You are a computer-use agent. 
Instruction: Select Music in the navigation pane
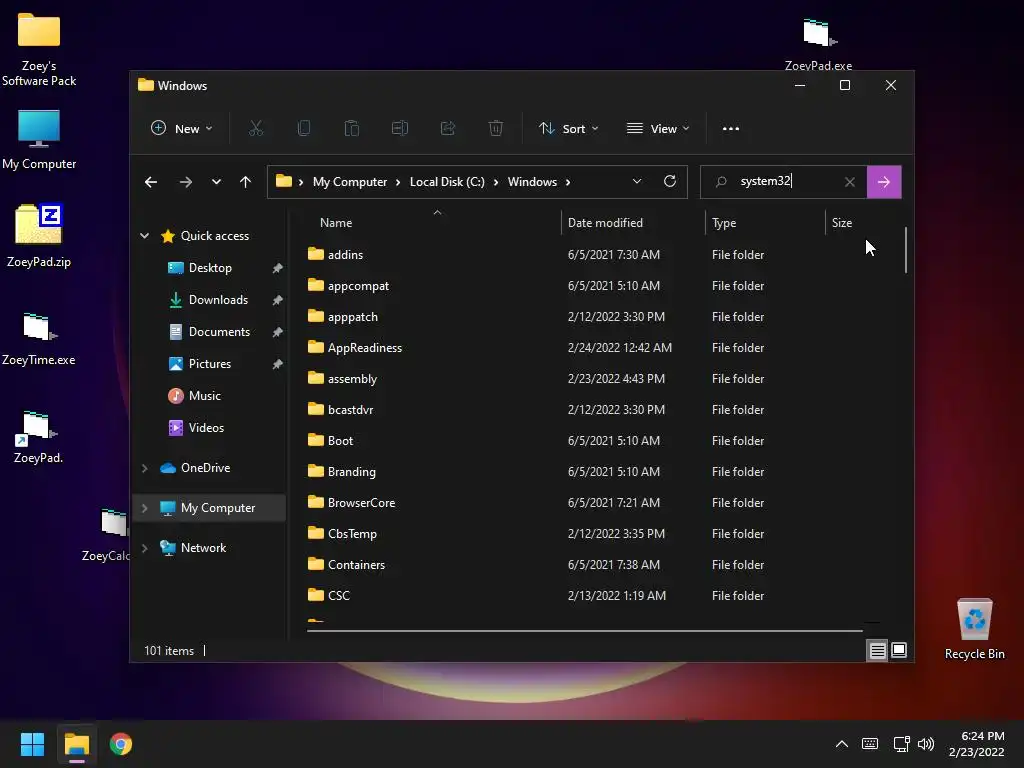click(x=204, y=396)
